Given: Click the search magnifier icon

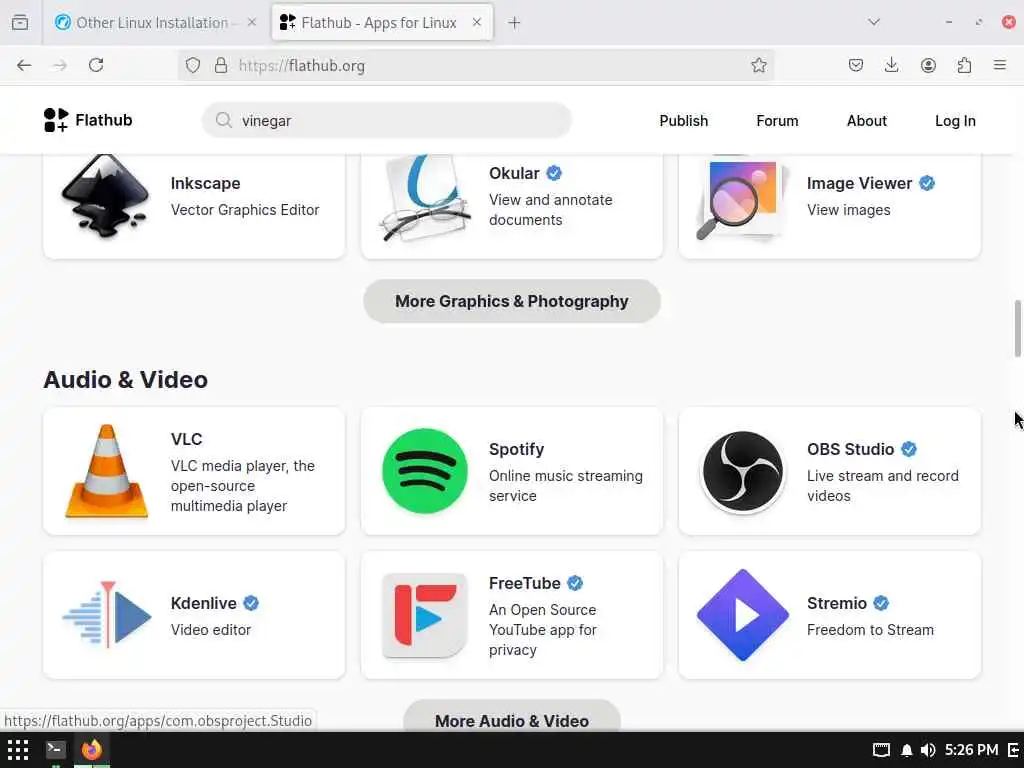Looking at the screenshot, I should (x=223, y=120).
